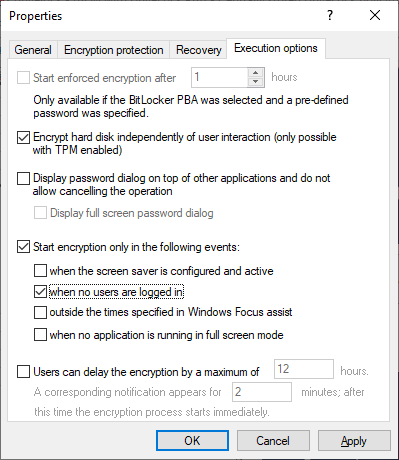
Task: Click the Execution options tab
Action: pos(276,48)
